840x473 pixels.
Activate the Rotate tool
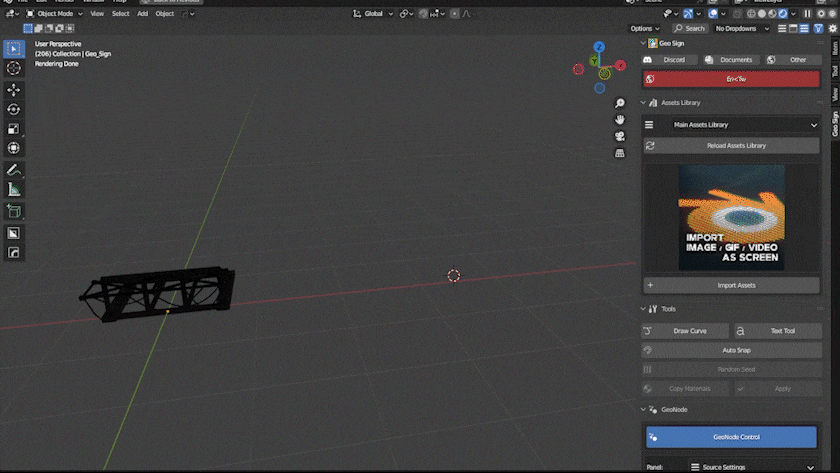pos(14,109)
